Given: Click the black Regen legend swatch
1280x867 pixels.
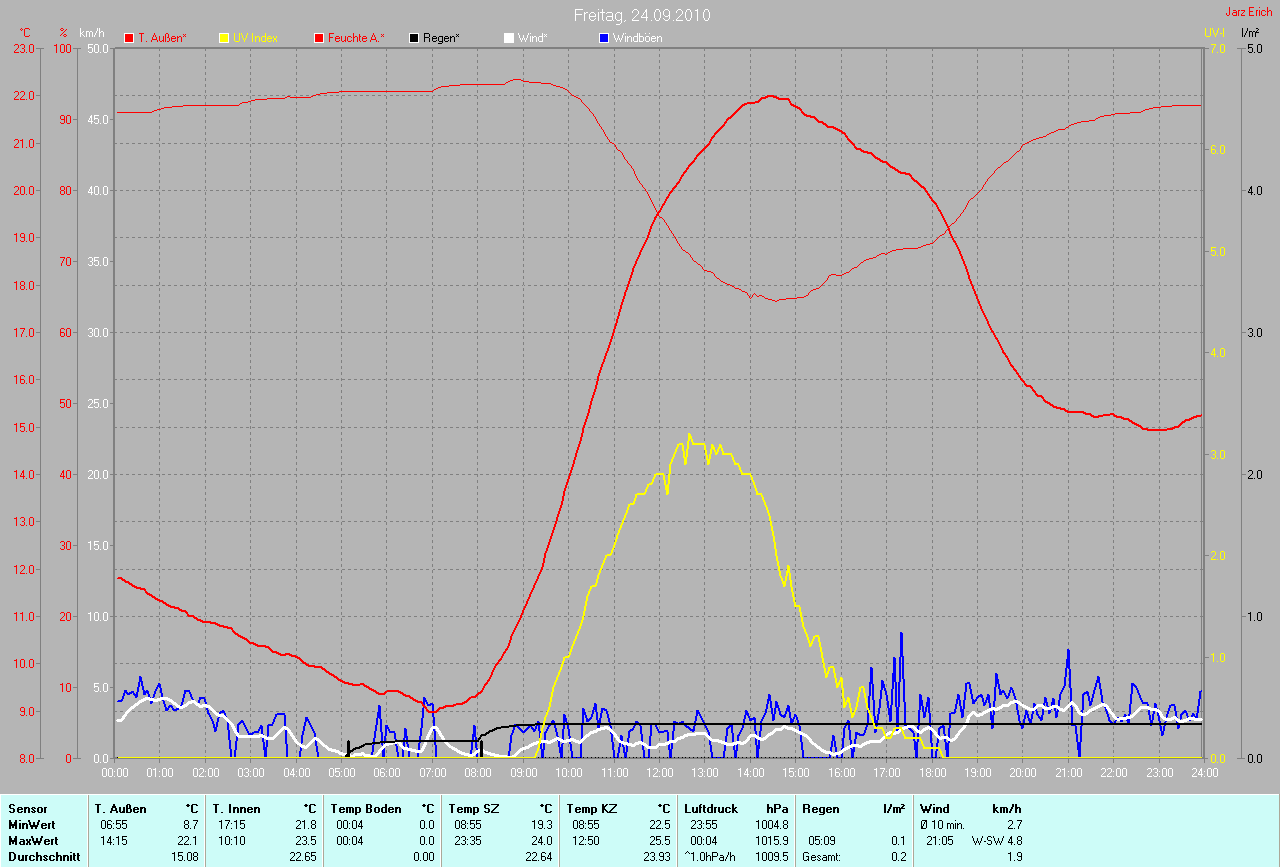Looking at the screenshot, I should click(414, 38).
